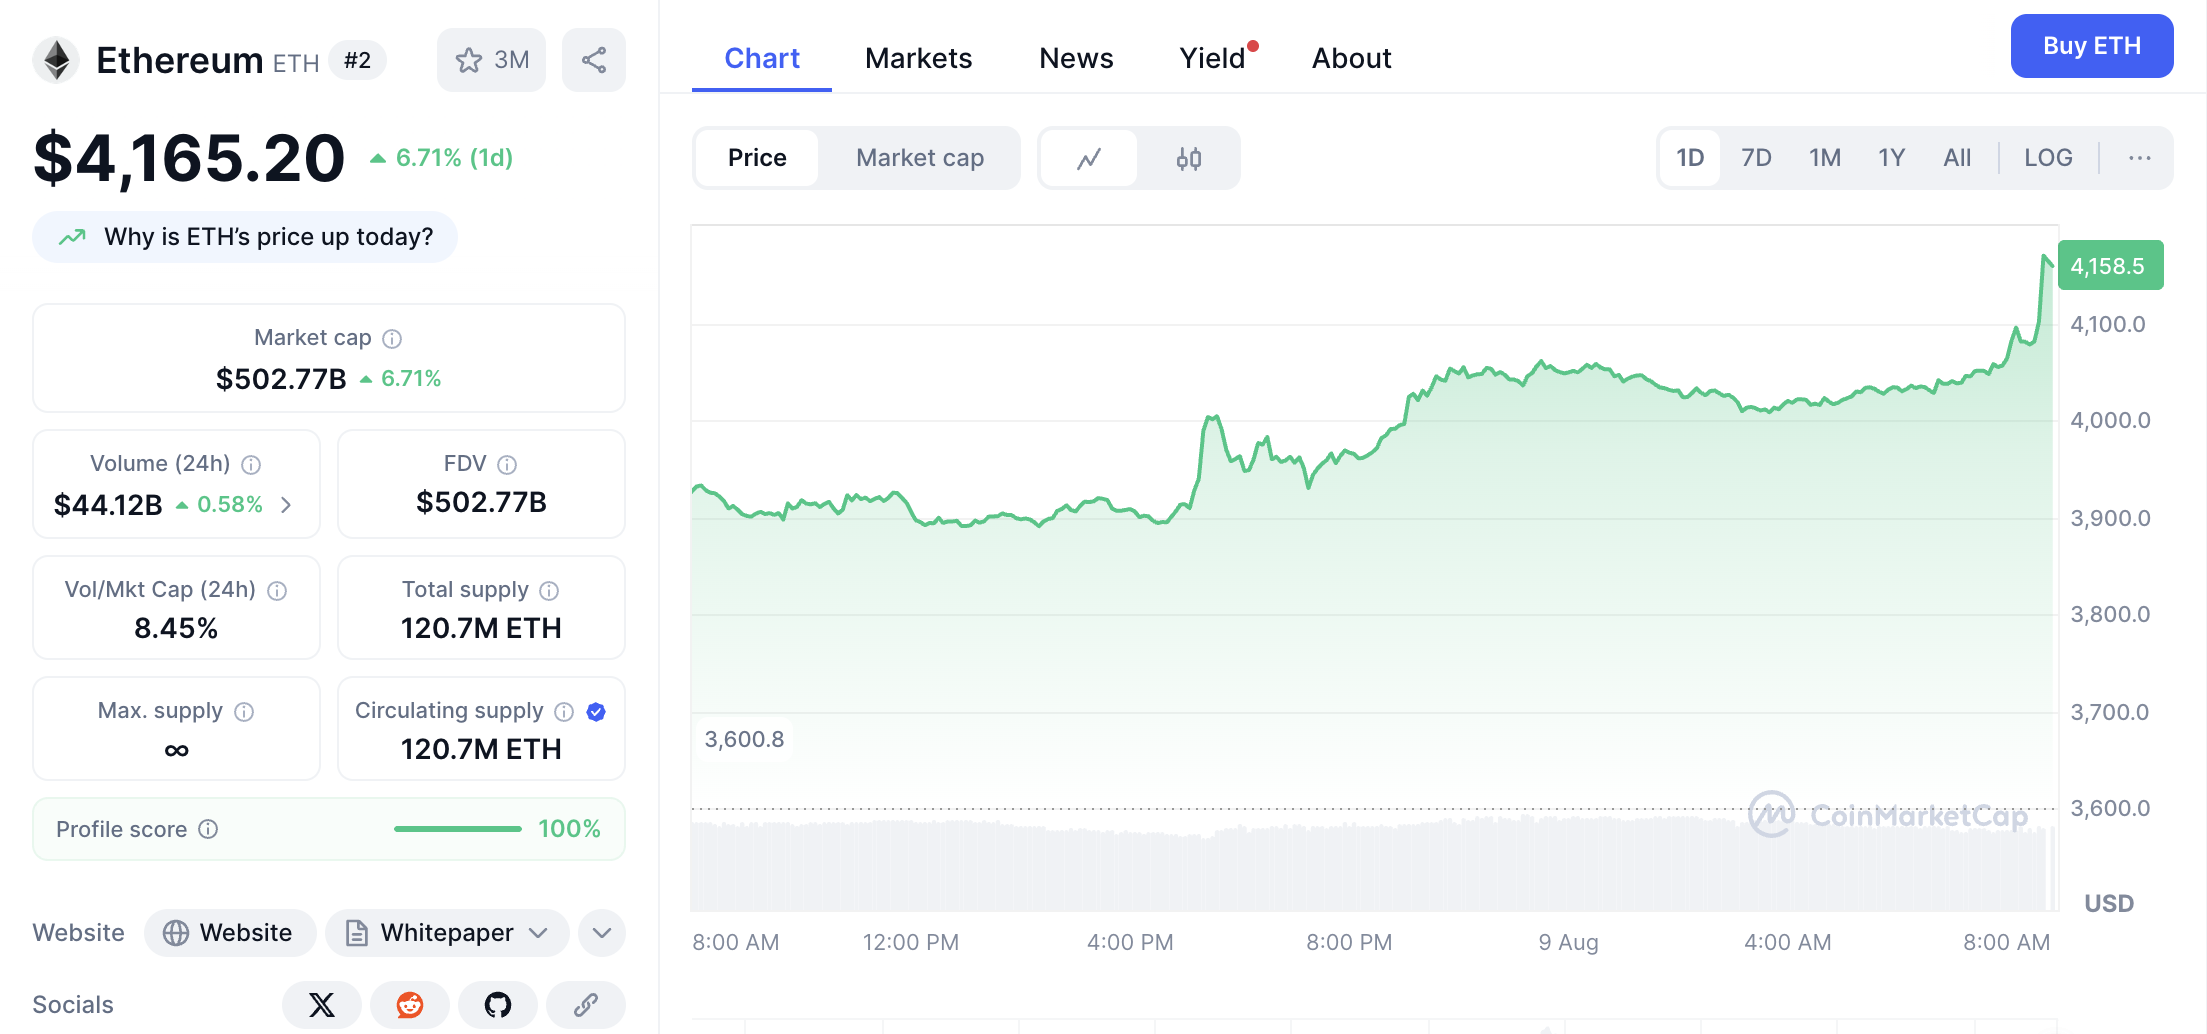Switch to line chart view icon

(1089, 158)
